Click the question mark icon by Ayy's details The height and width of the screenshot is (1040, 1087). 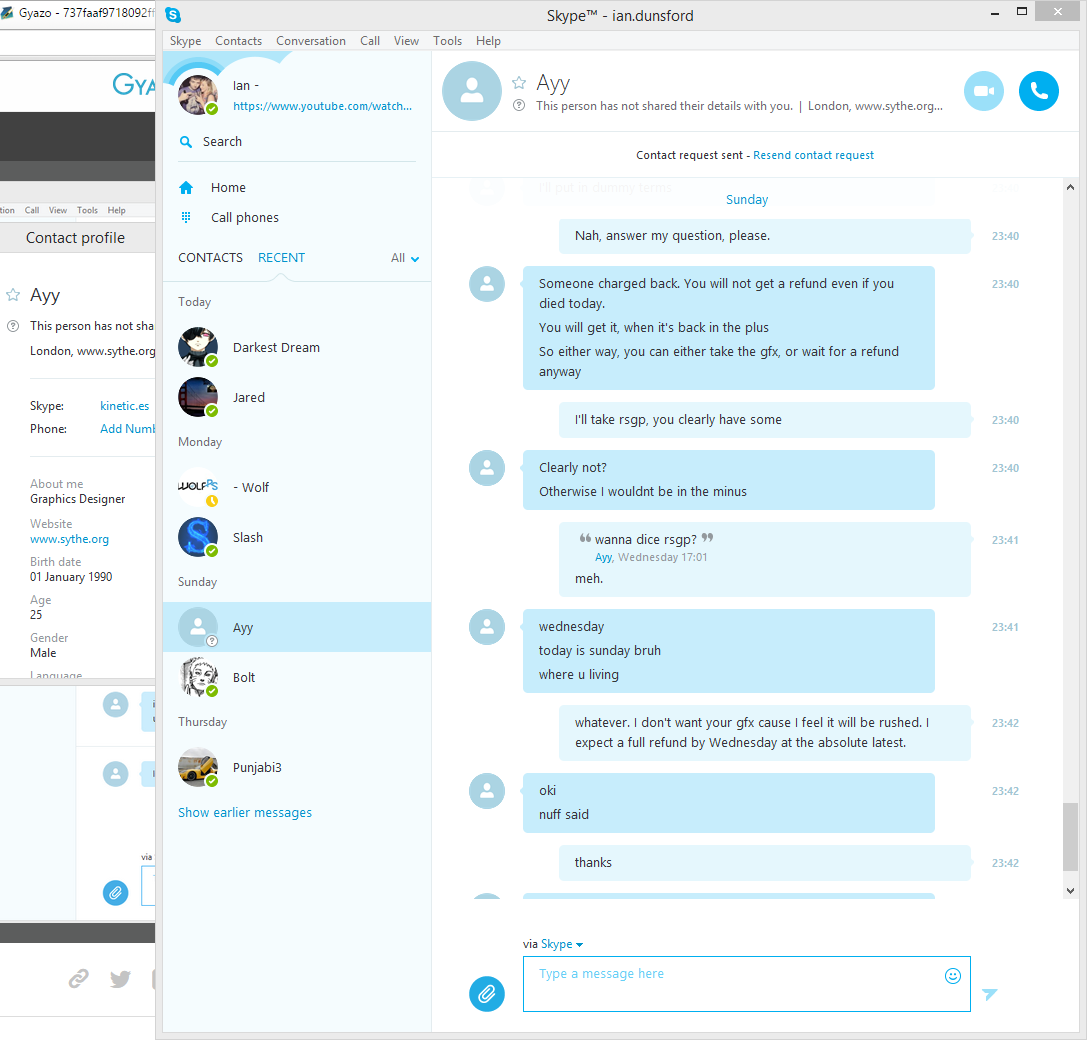point(519,105)
